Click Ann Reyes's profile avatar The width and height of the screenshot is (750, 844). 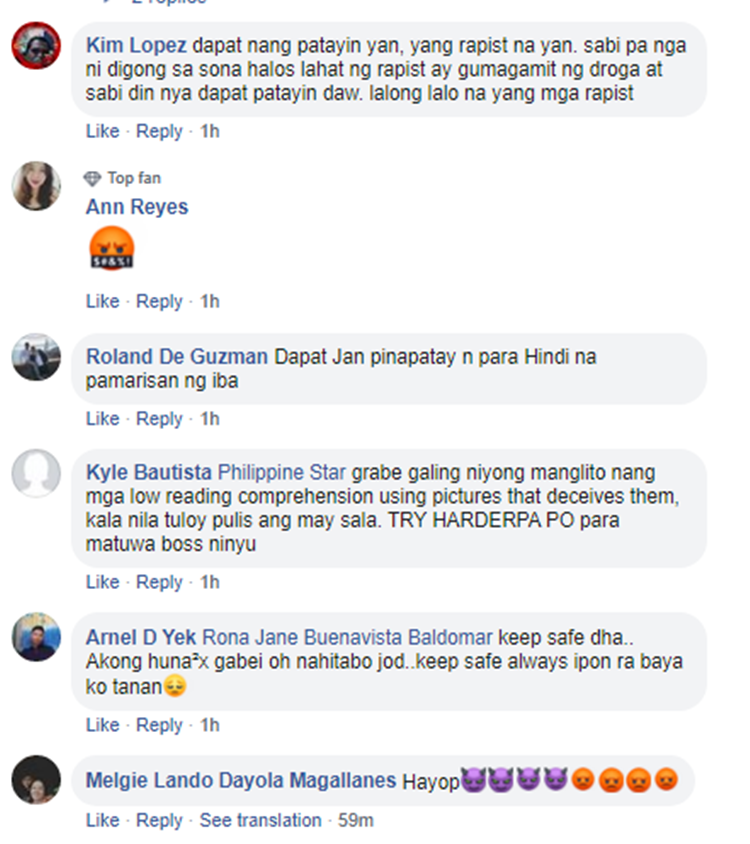coord(36,186)
